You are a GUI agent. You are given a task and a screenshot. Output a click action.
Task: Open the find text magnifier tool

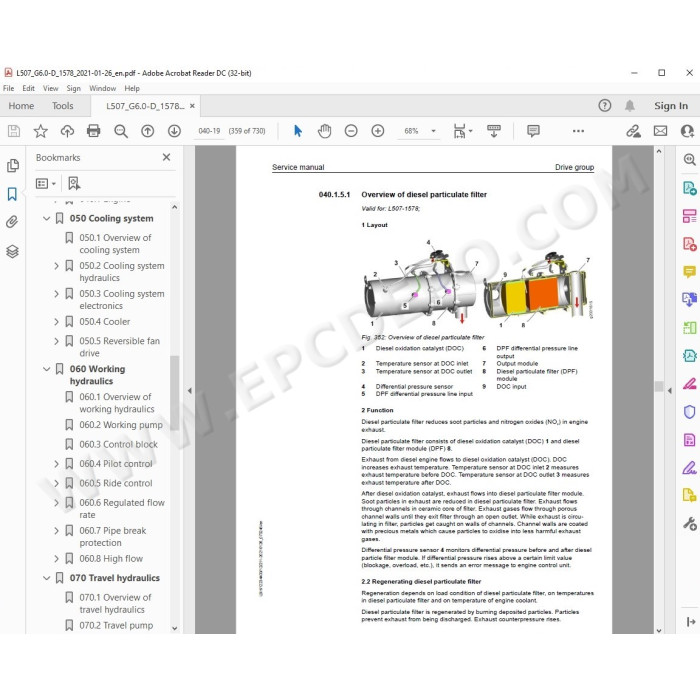point(121,131)
